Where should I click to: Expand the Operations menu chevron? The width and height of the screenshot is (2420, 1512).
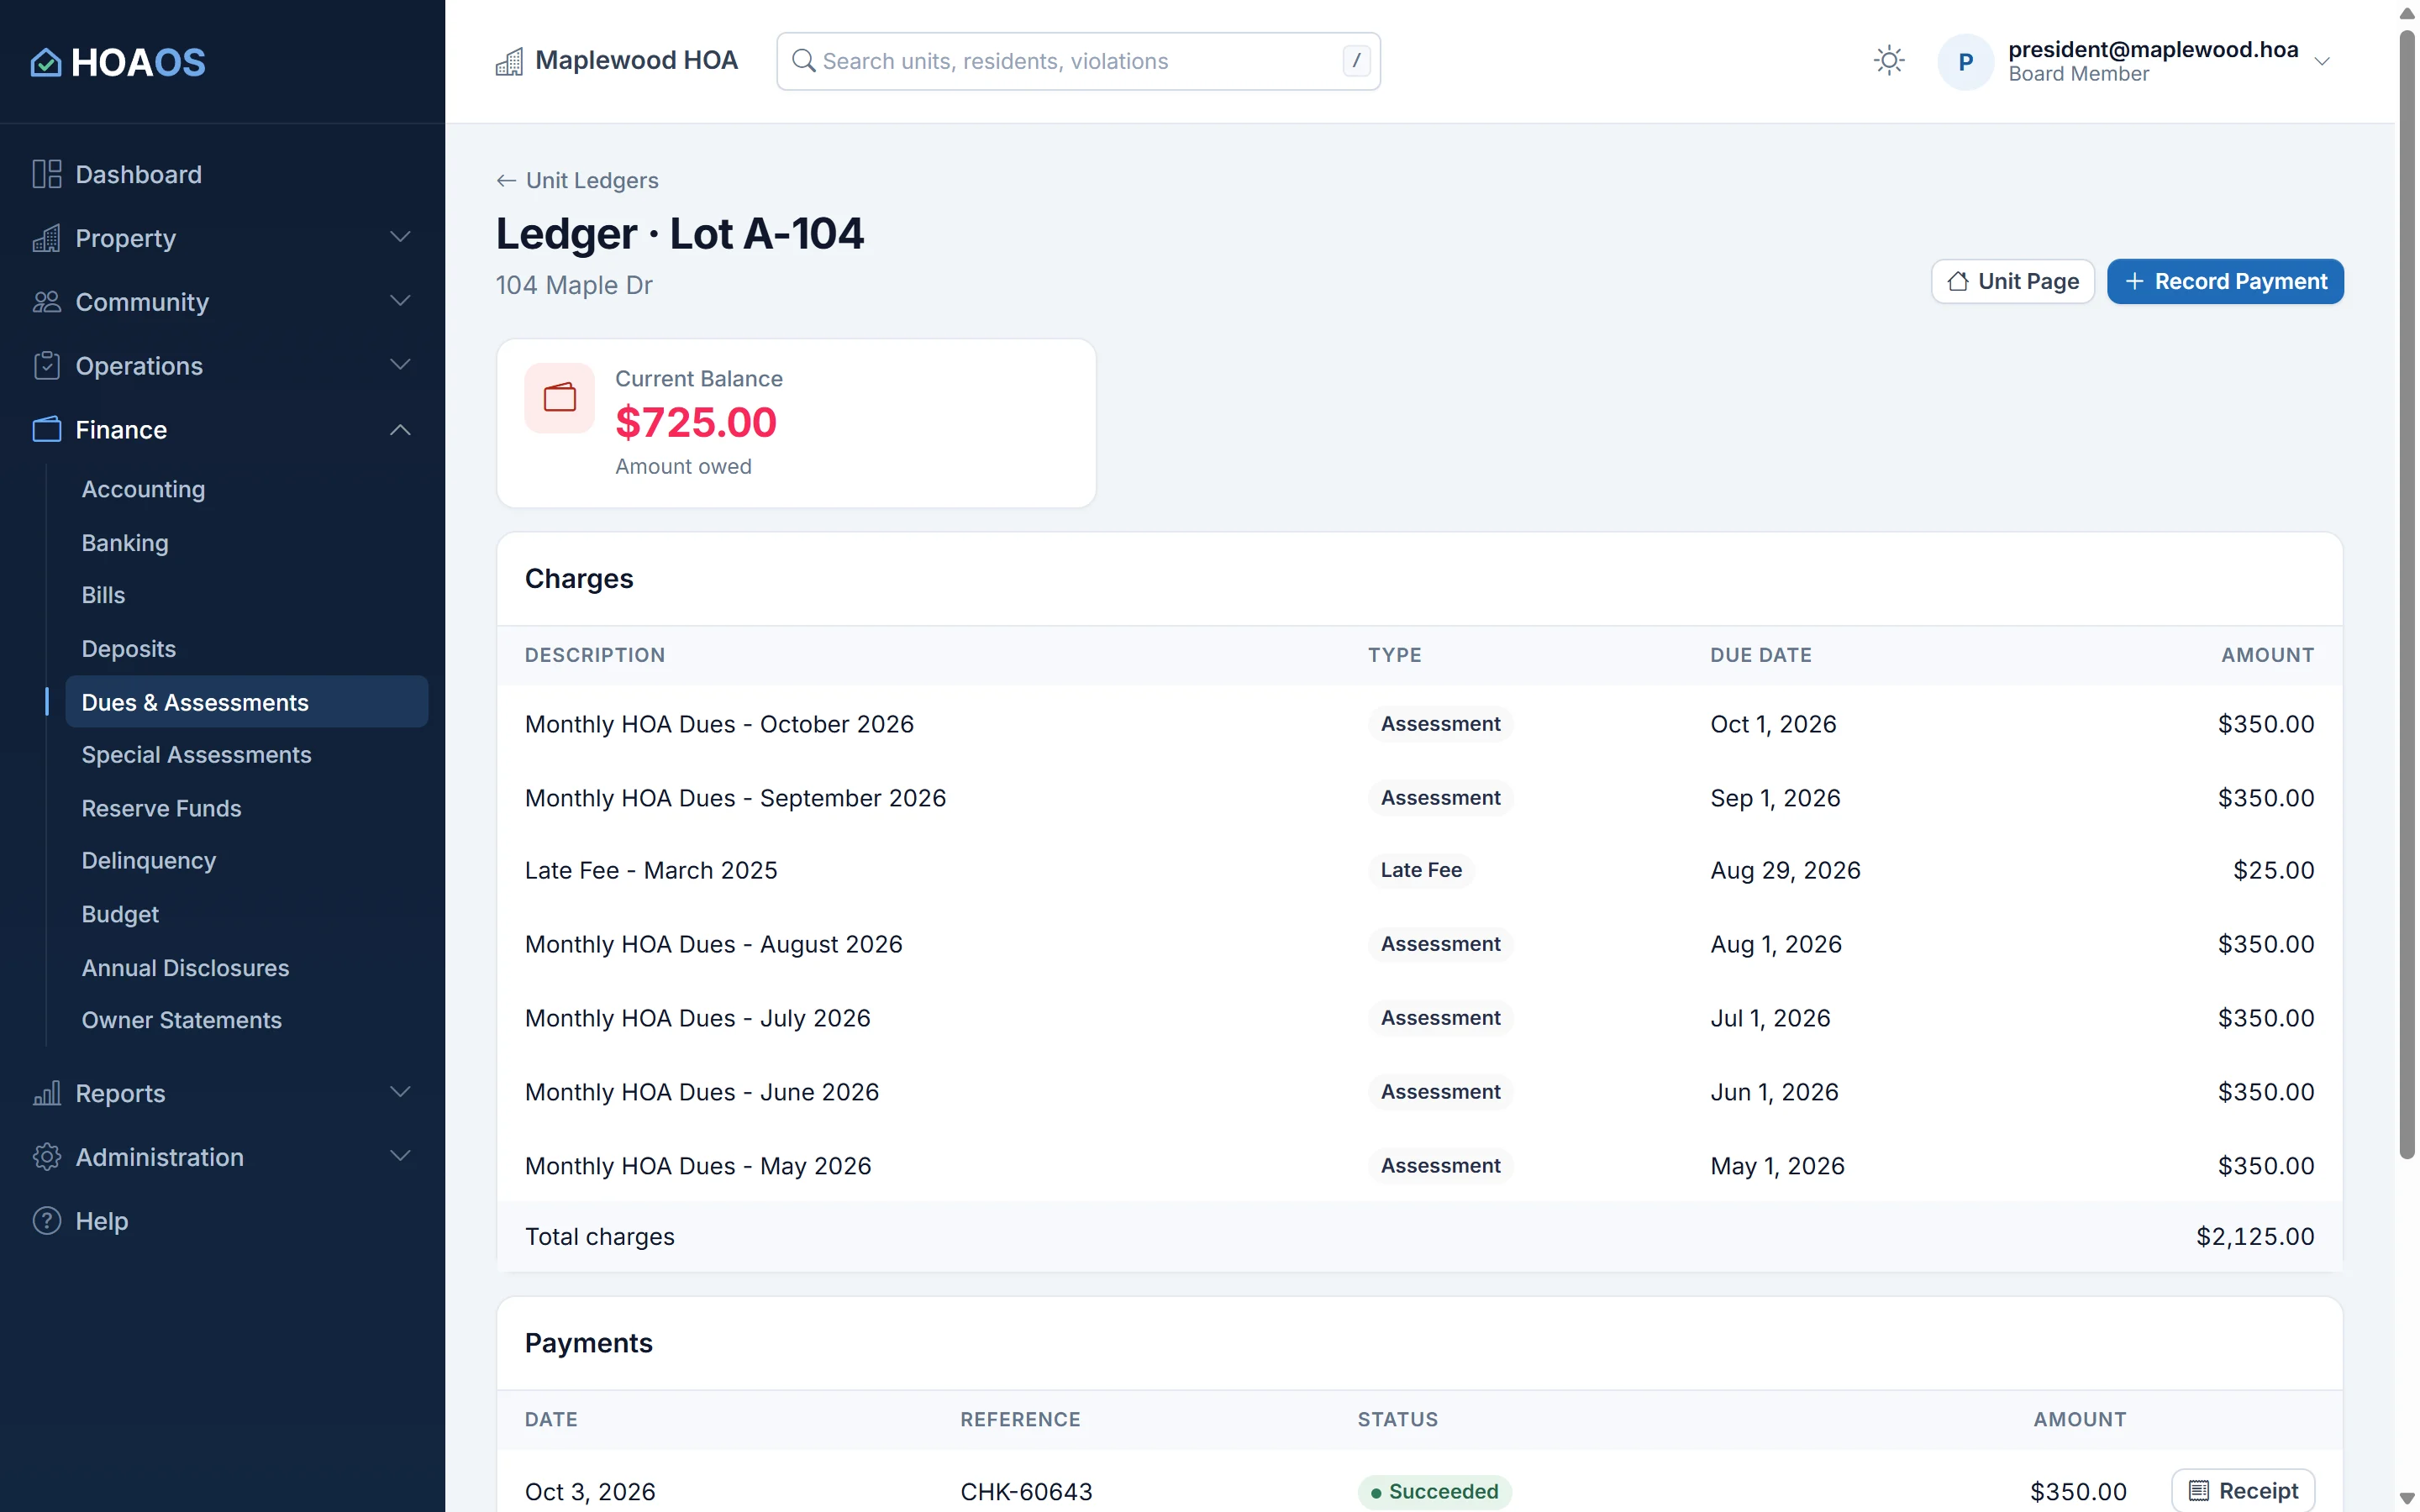(x=400, y=366)
